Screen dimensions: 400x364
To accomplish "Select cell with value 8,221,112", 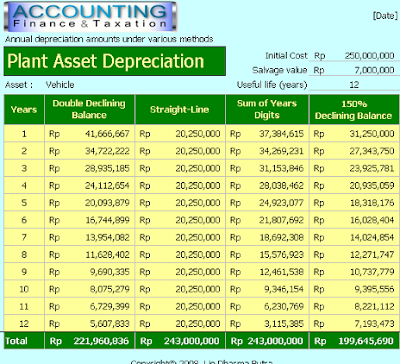I will 354,306.
